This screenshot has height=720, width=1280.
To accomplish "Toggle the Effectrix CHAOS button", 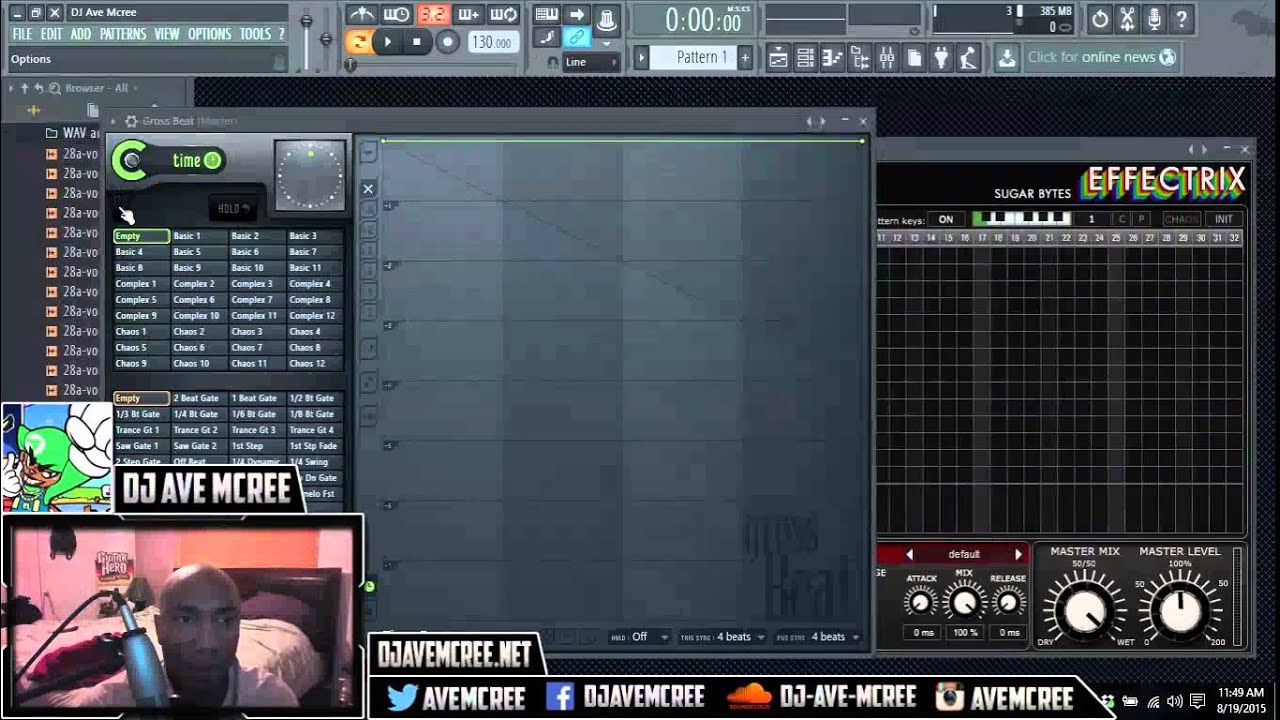I will [x=1180, y=219].
